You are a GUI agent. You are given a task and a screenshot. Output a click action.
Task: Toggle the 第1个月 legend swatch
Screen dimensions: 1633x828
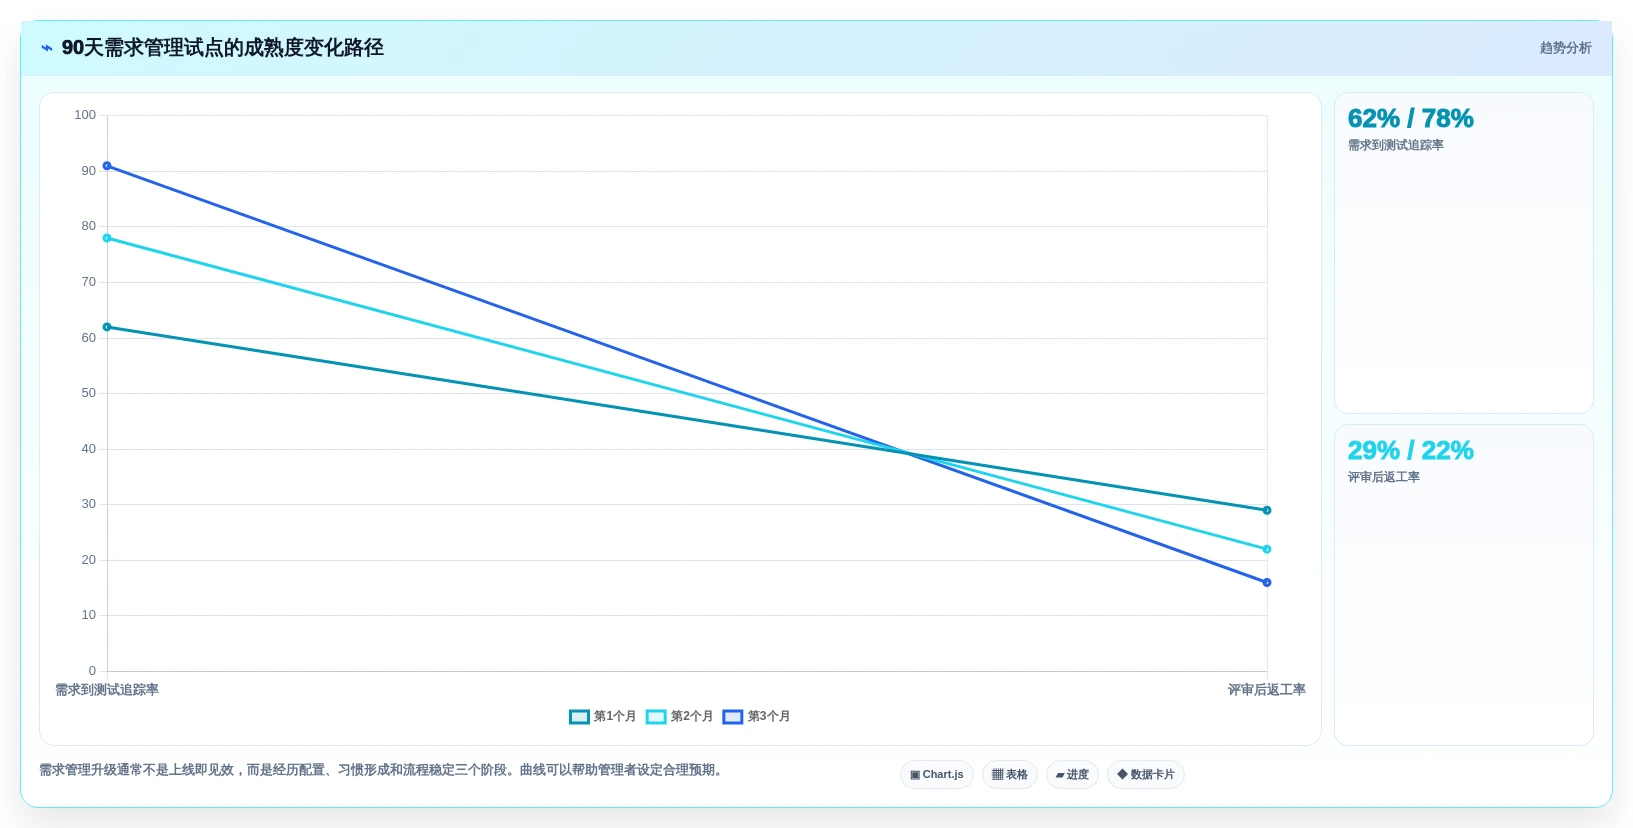pos(579,717)
